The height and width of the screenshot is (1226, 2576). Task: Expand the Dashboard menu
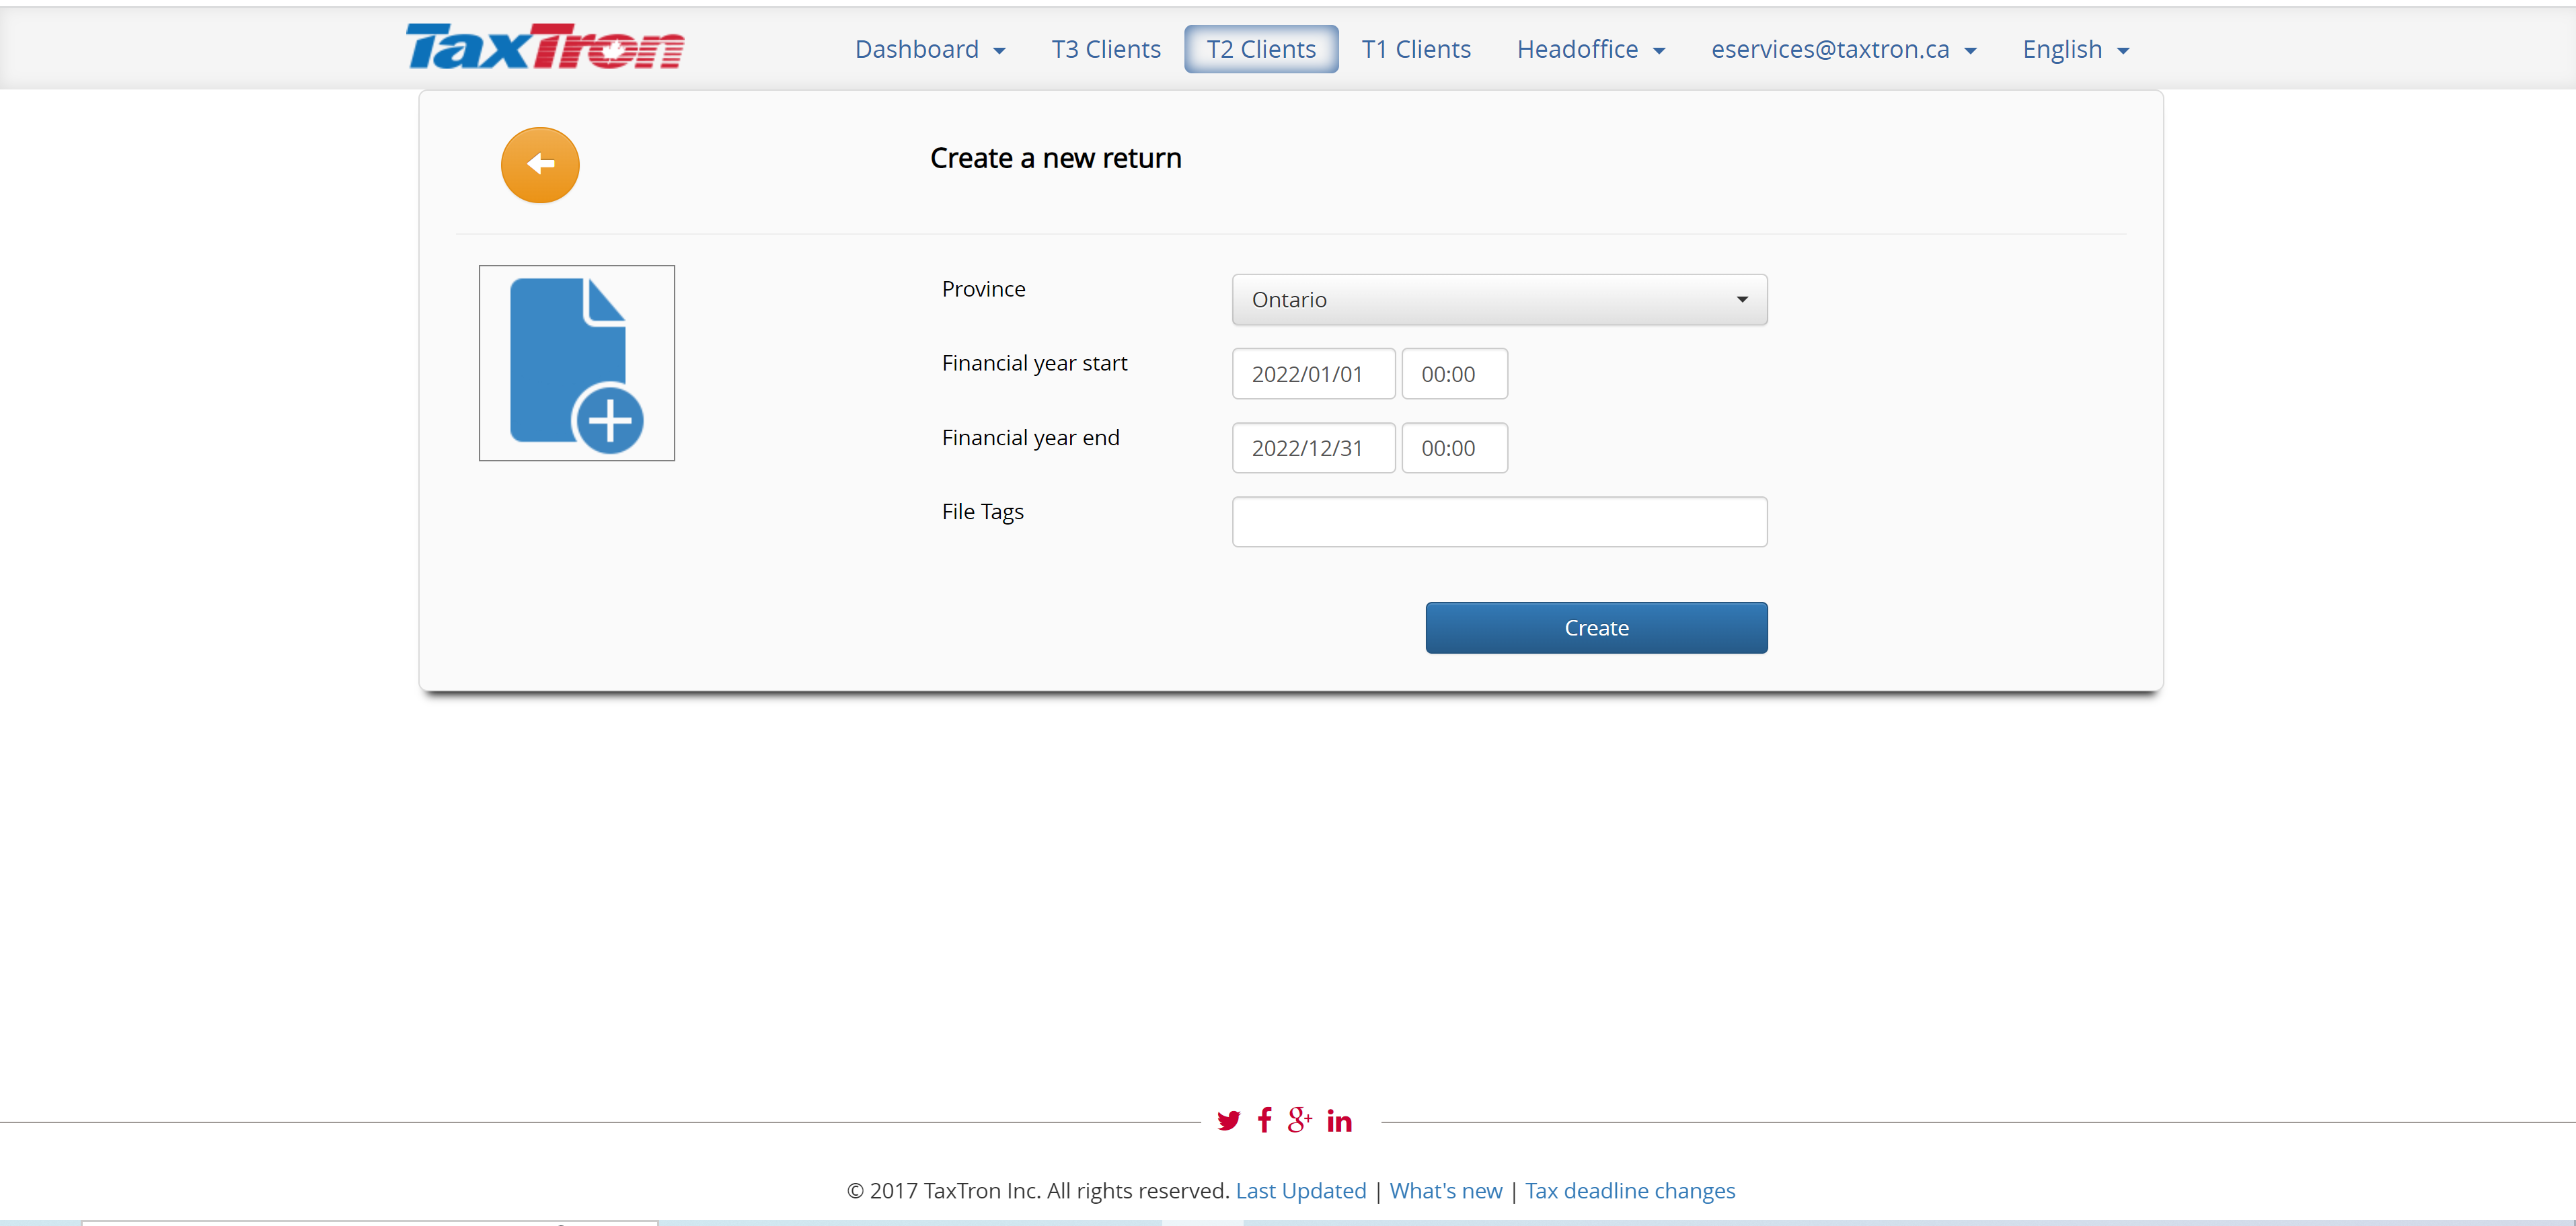coord(930,49)
